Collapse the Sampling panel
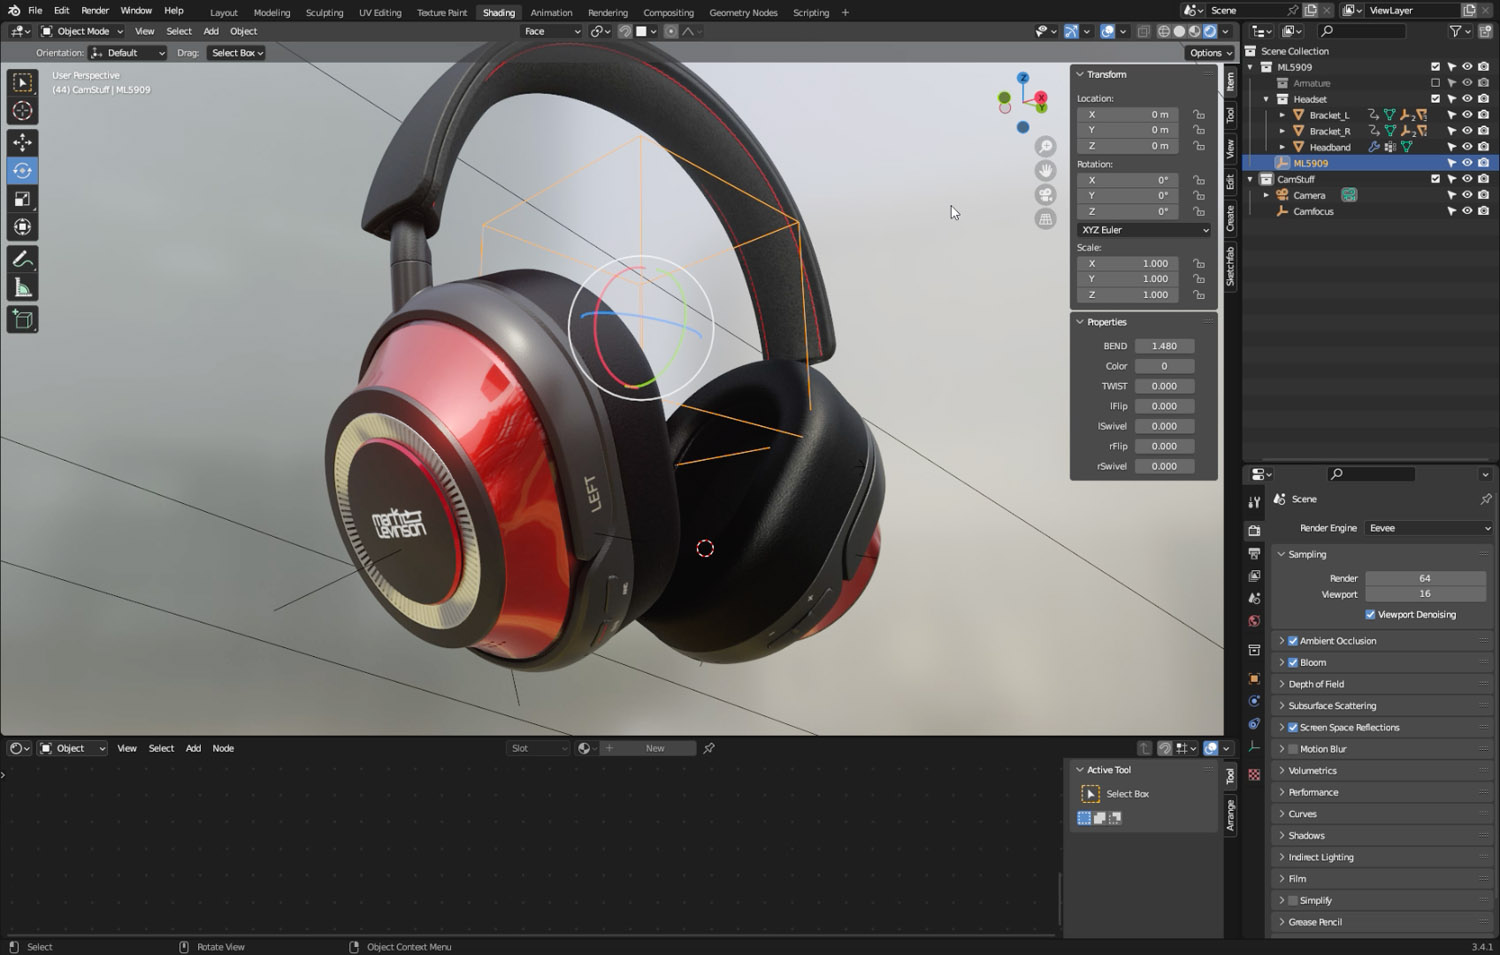 pos(1383,554)
